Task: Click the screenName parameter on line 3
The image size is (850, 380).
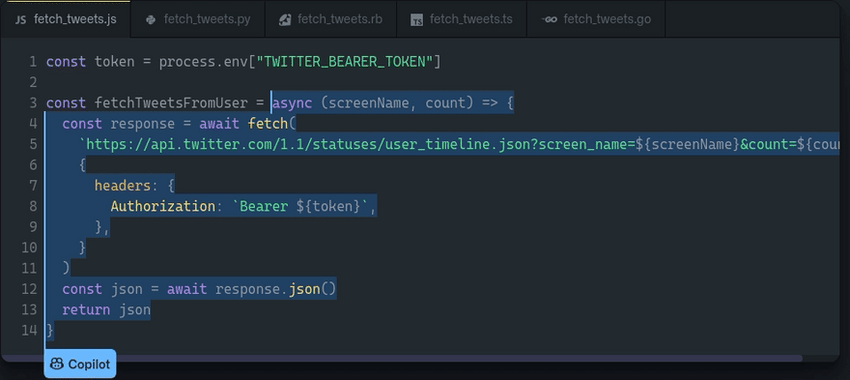Action: coord(369,103)
